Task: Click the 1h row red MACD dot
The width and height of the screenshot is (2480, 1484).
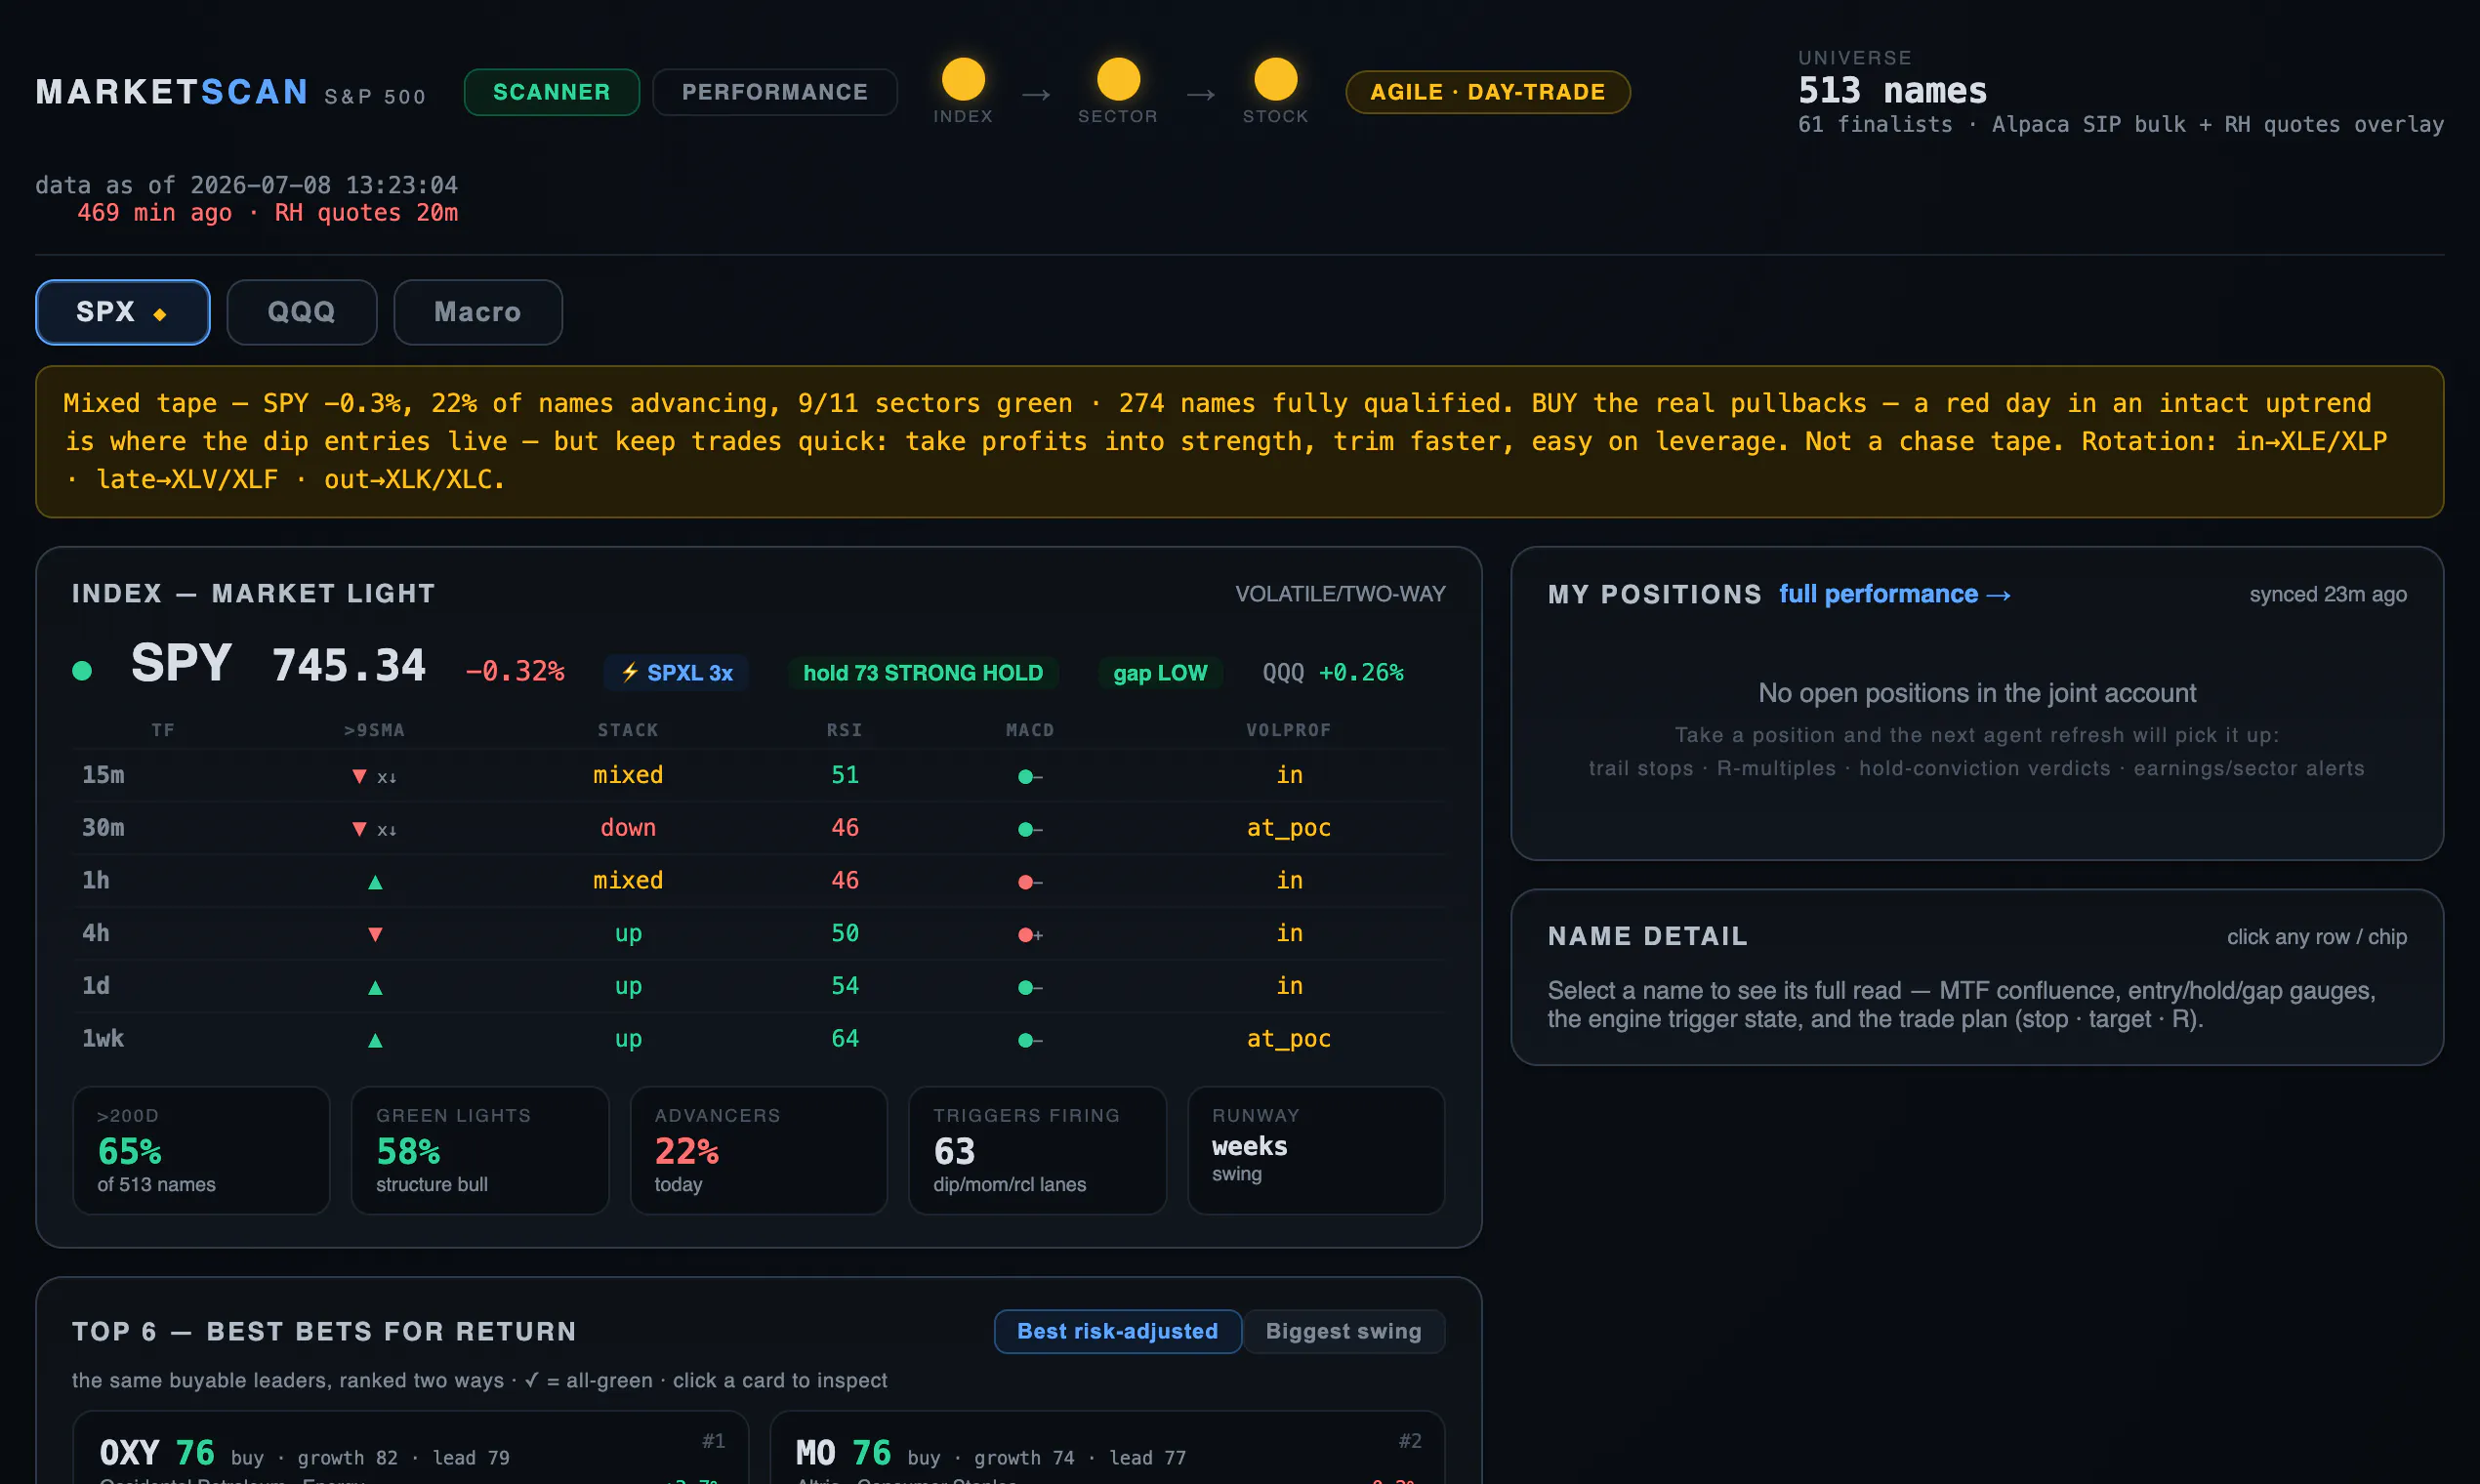Action: pos(1025,882)
